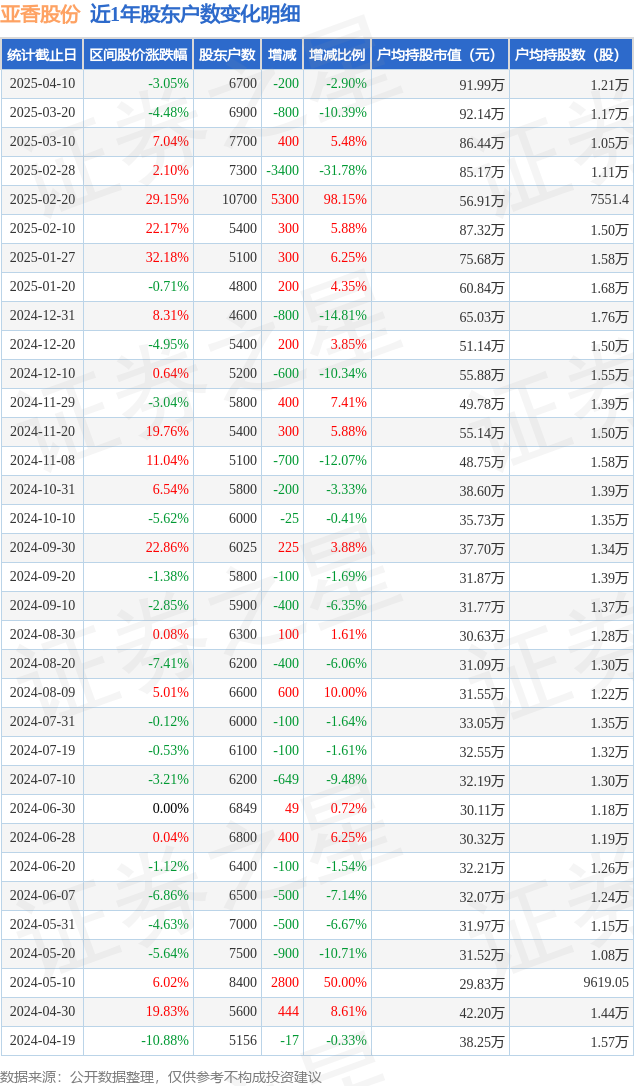Click the 近1年股东户数变化明细 heading

click(185, 15)
